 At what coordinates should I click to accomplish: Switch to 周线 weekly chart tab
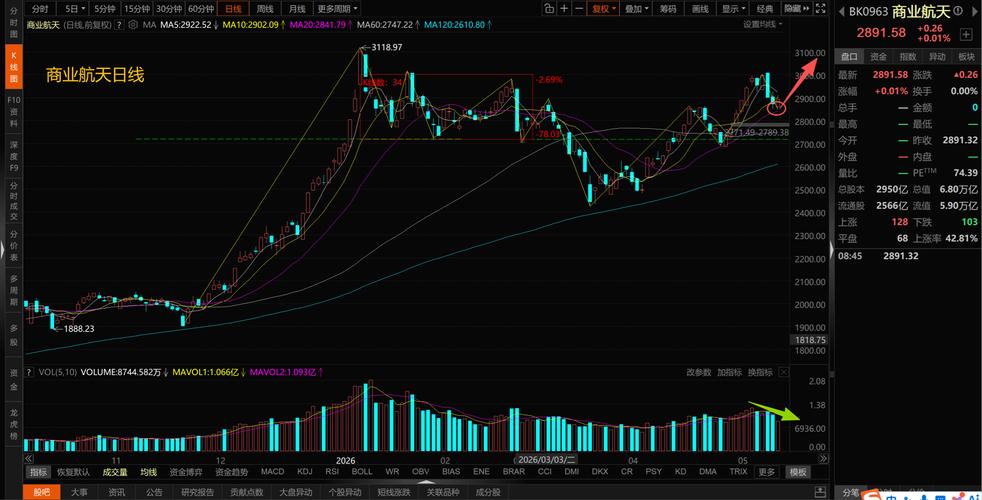(264, 9)
